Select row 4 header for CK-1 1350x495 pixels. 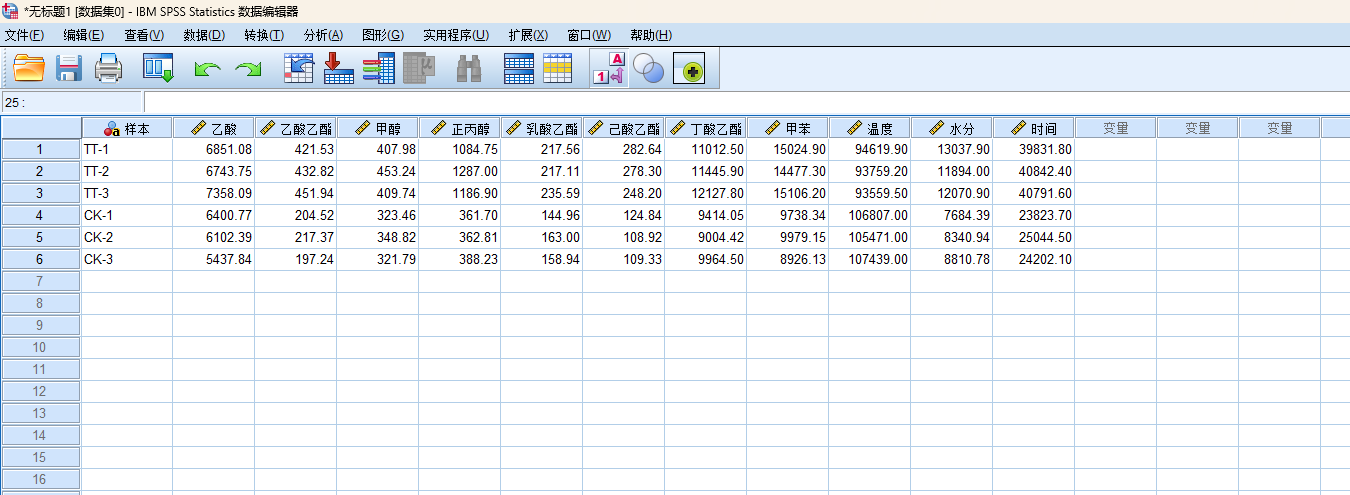[40, 215]
